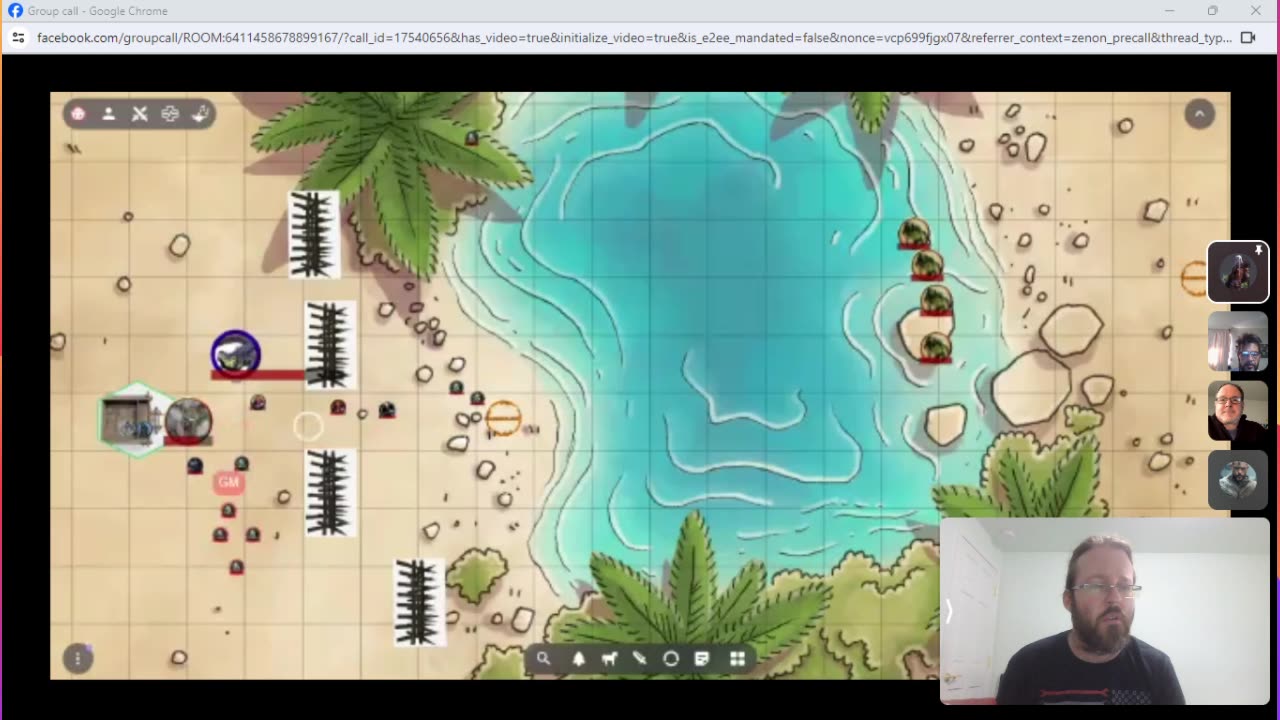Click the topmost green bush token
Screen dimensions: 1280x720
pos(913,233)
